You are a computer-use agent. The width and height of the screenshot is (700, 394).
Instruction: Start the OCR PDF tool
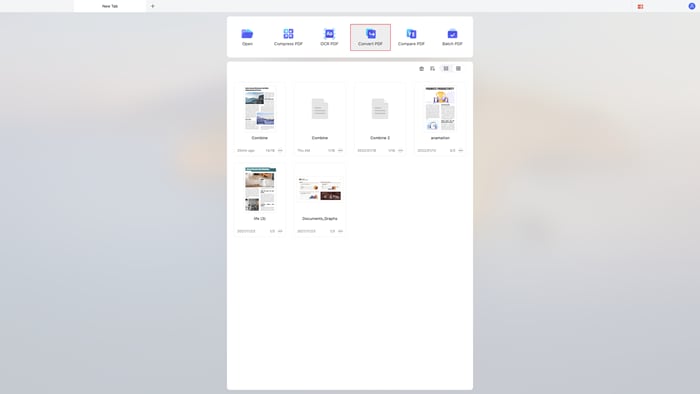coord(329,37)
